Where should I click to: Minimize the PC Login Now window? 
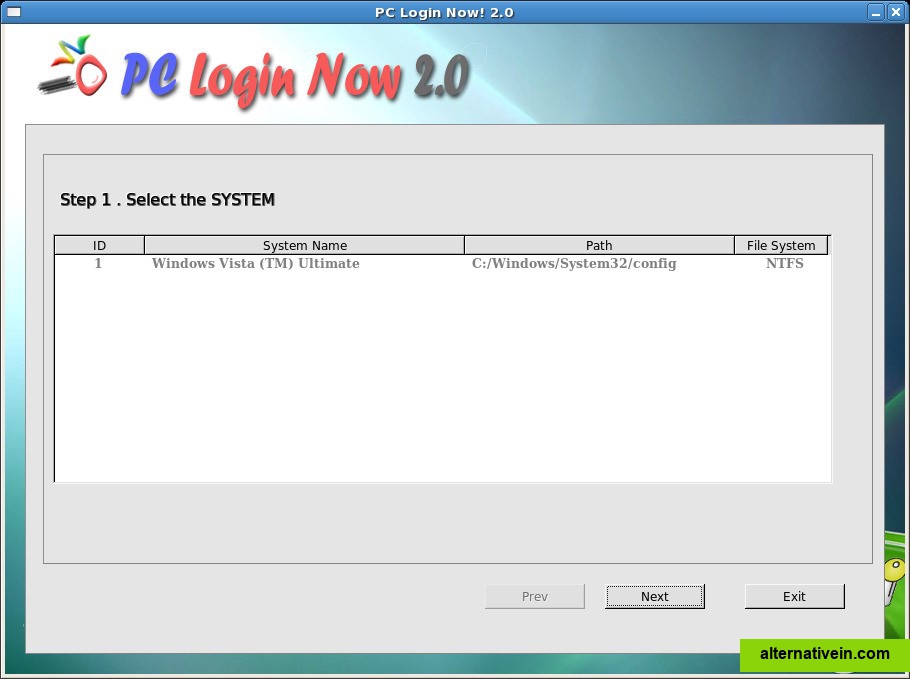[875, 12]
